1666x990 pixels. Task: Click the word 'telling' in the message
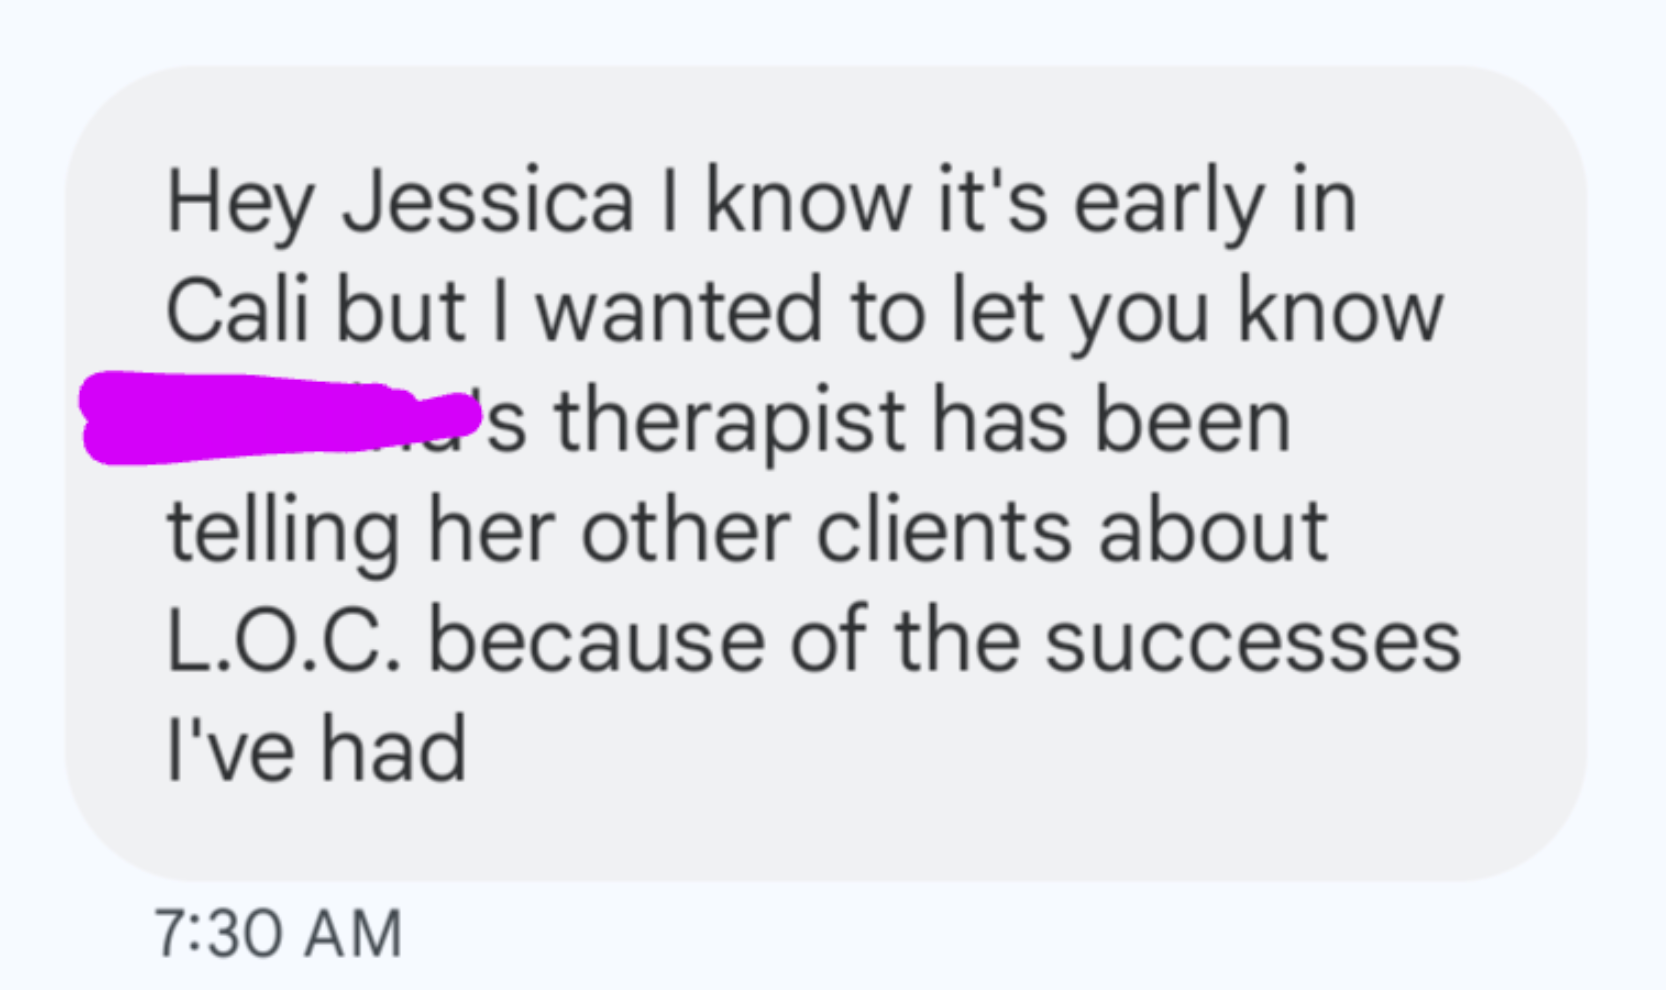283,532
